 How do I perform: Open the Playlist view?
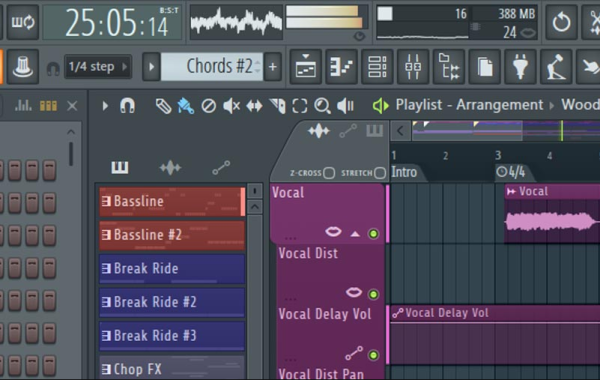pyautogui.click(x=305, y=67)
